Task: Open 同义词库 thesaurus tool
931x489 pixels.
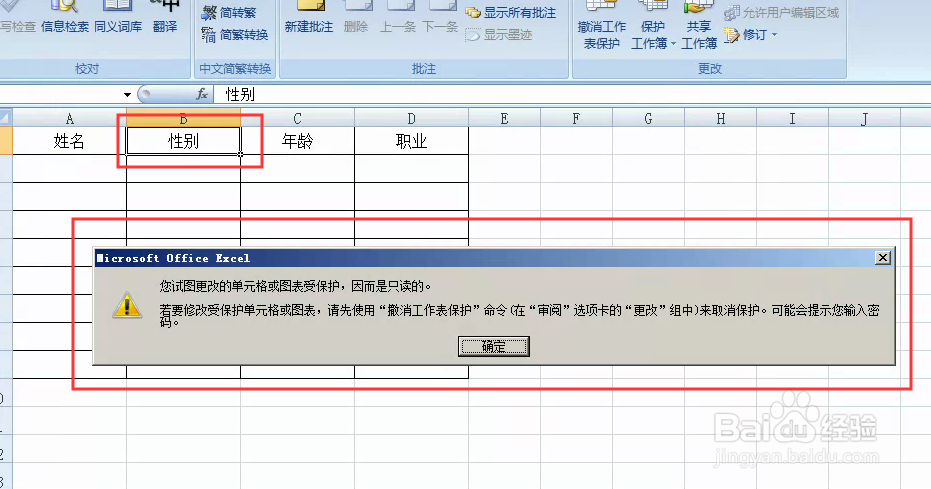Action: point(118,16)
